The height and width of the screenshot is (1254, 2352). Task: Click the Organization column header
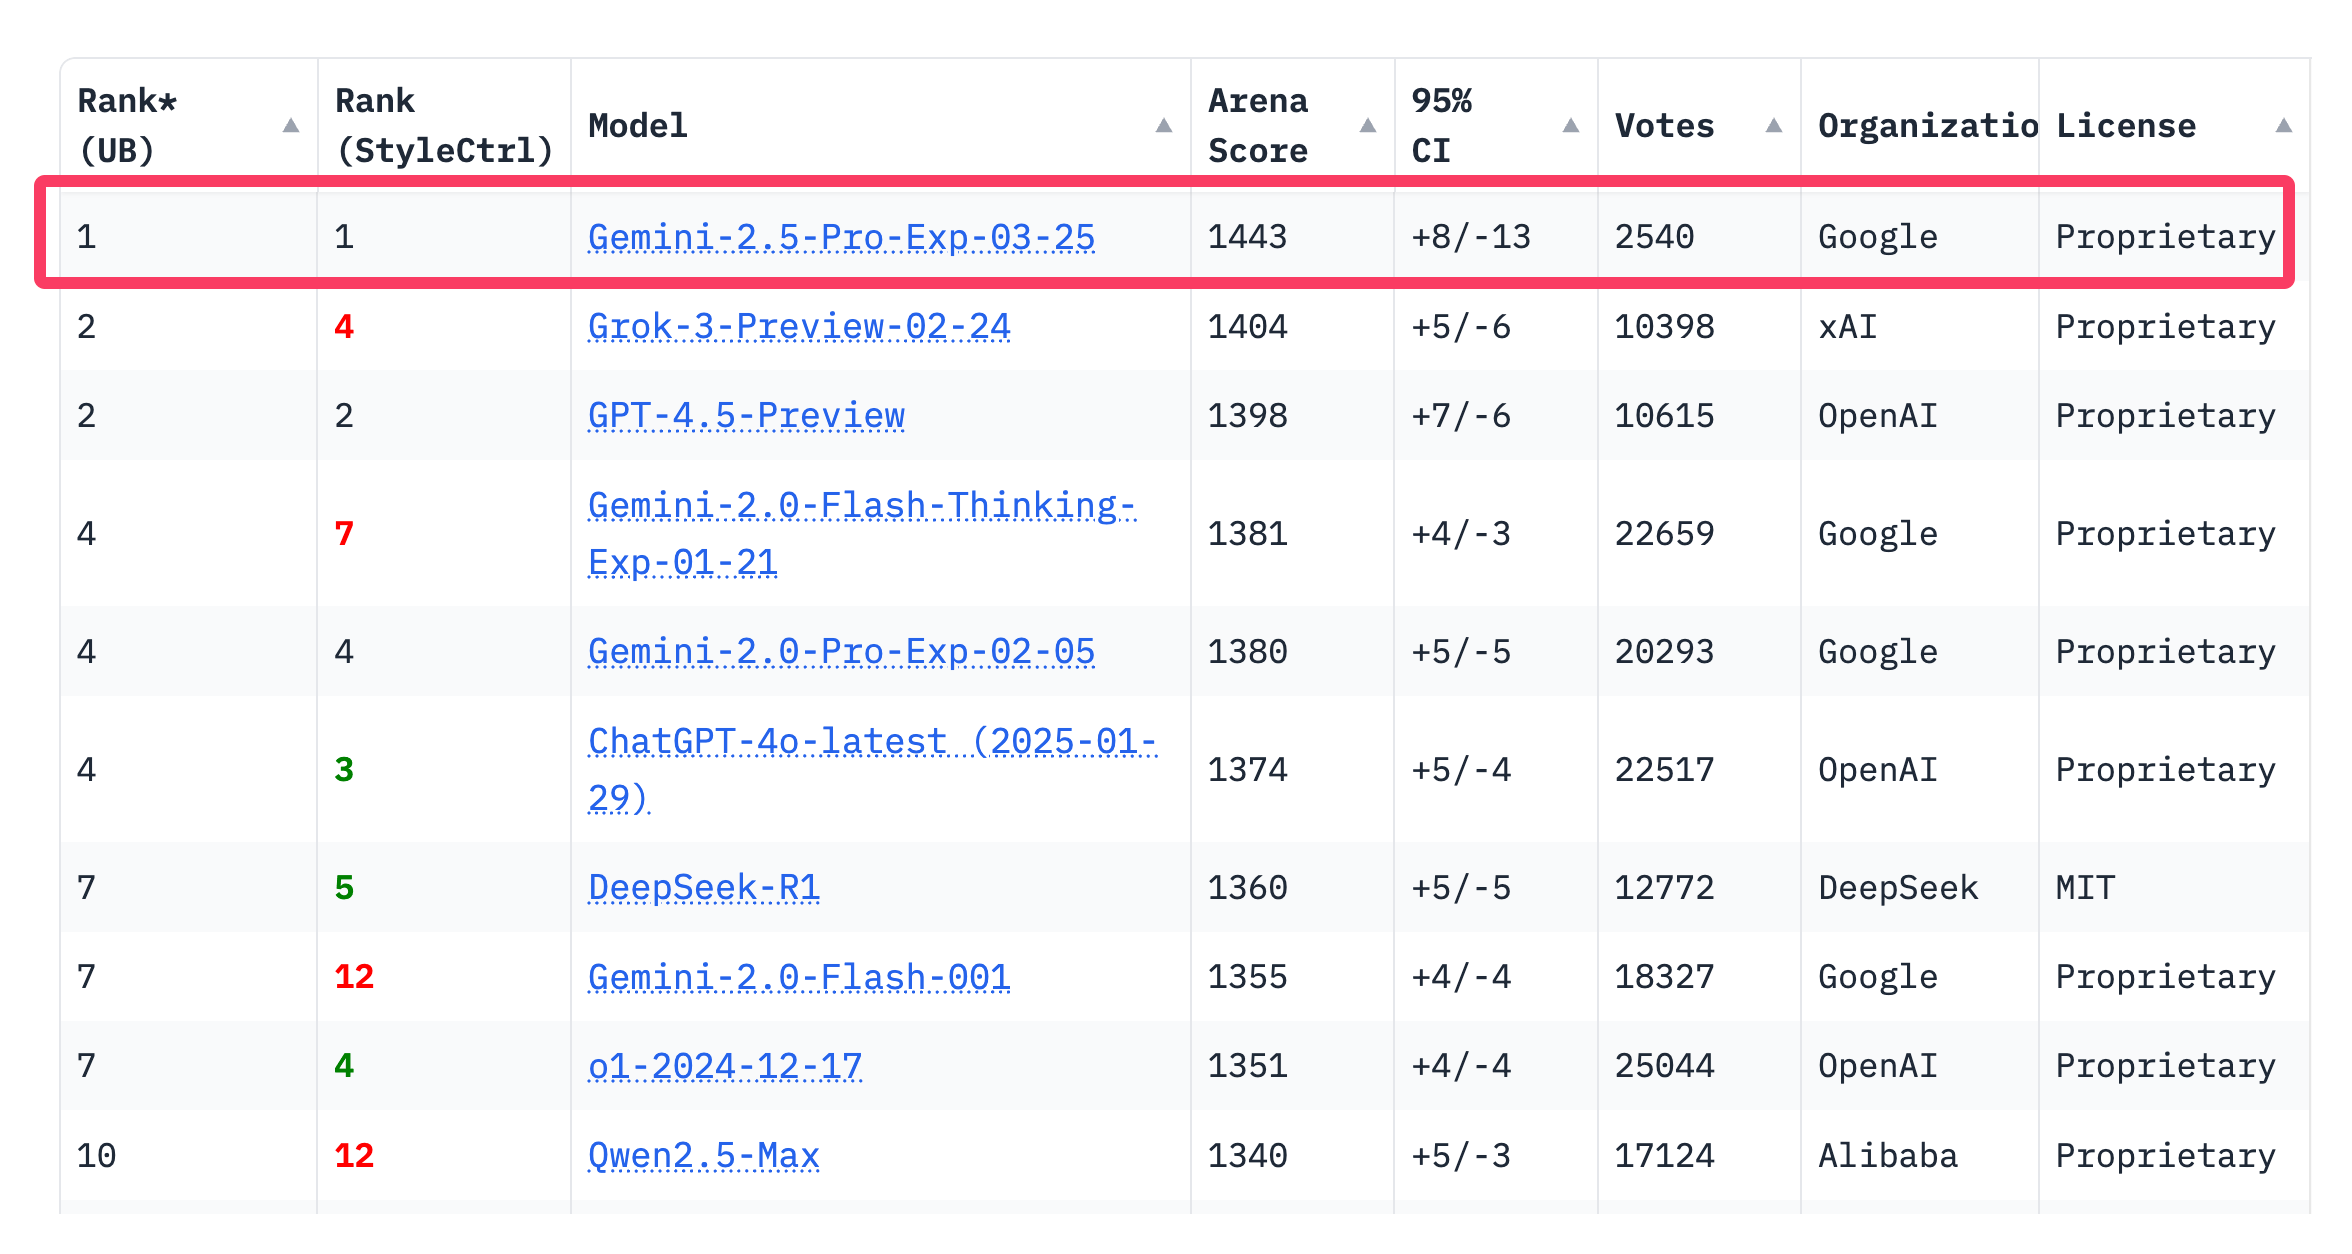tap(1927, 126)
